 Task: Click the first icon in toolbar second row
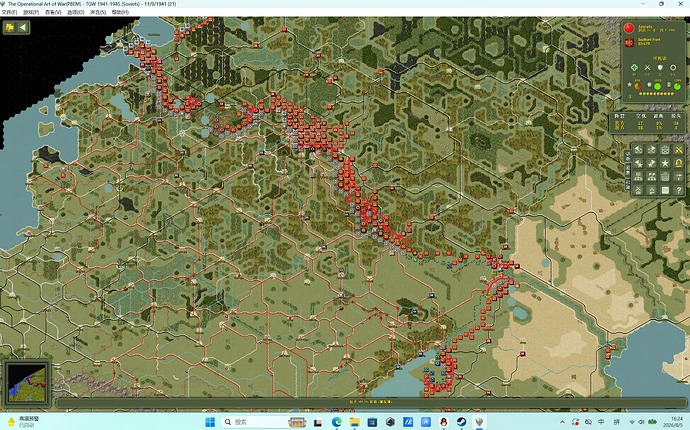(x=638, y=163)
